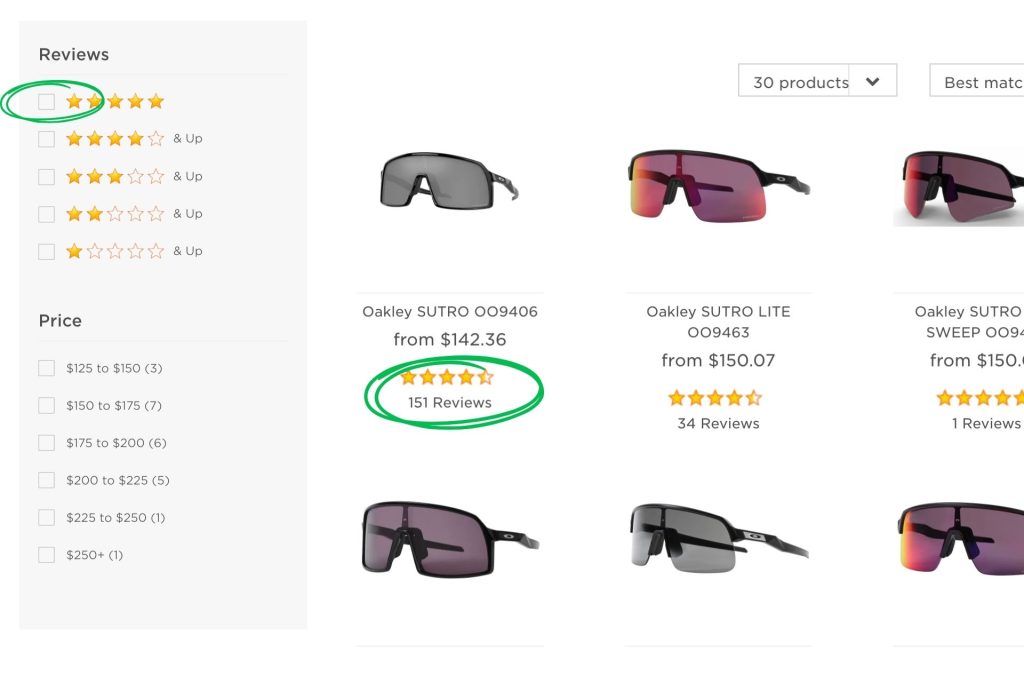Enable the 5-star reviews filter
Image resolution: width=1024 pixels, height=683 pixels.
(x=46, y=101)
